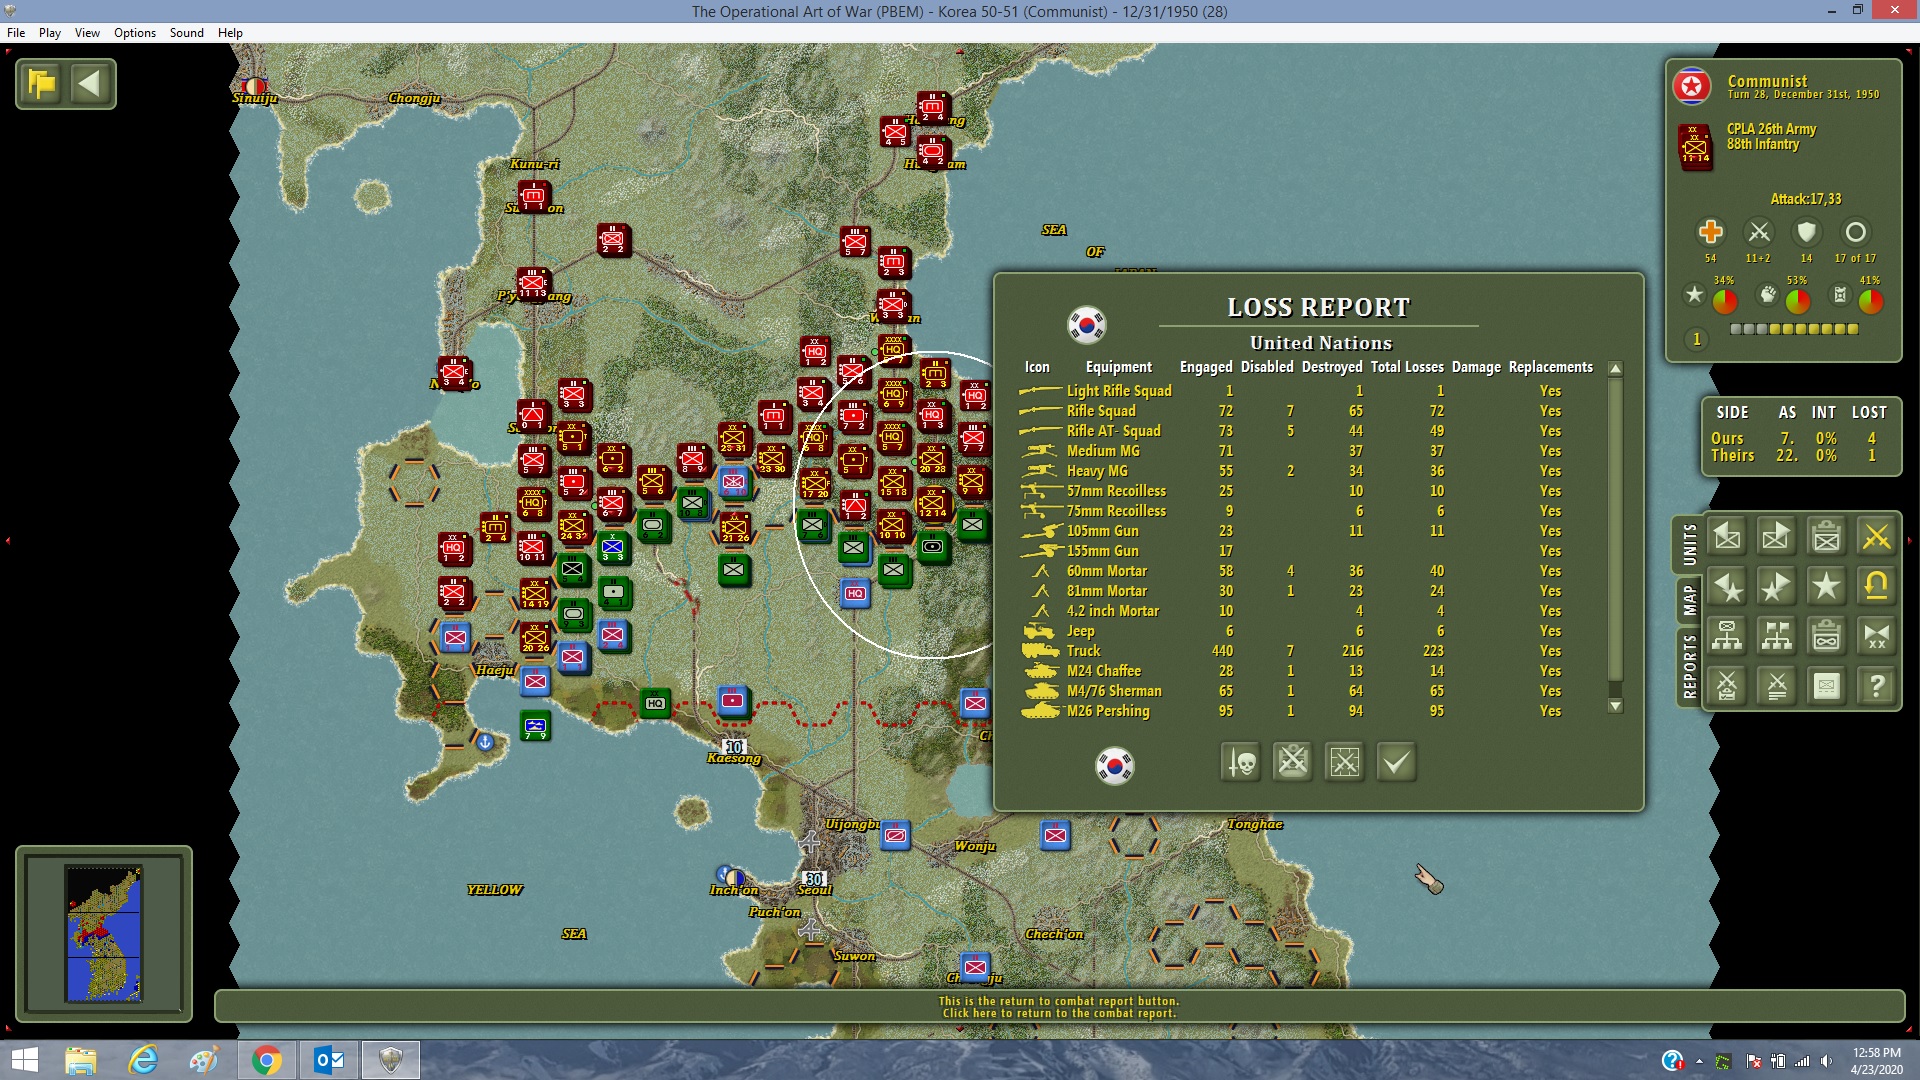Click the skull and dagger loss button
This screenshot has height=1080, width=1920.
[x=1241, y=762]
